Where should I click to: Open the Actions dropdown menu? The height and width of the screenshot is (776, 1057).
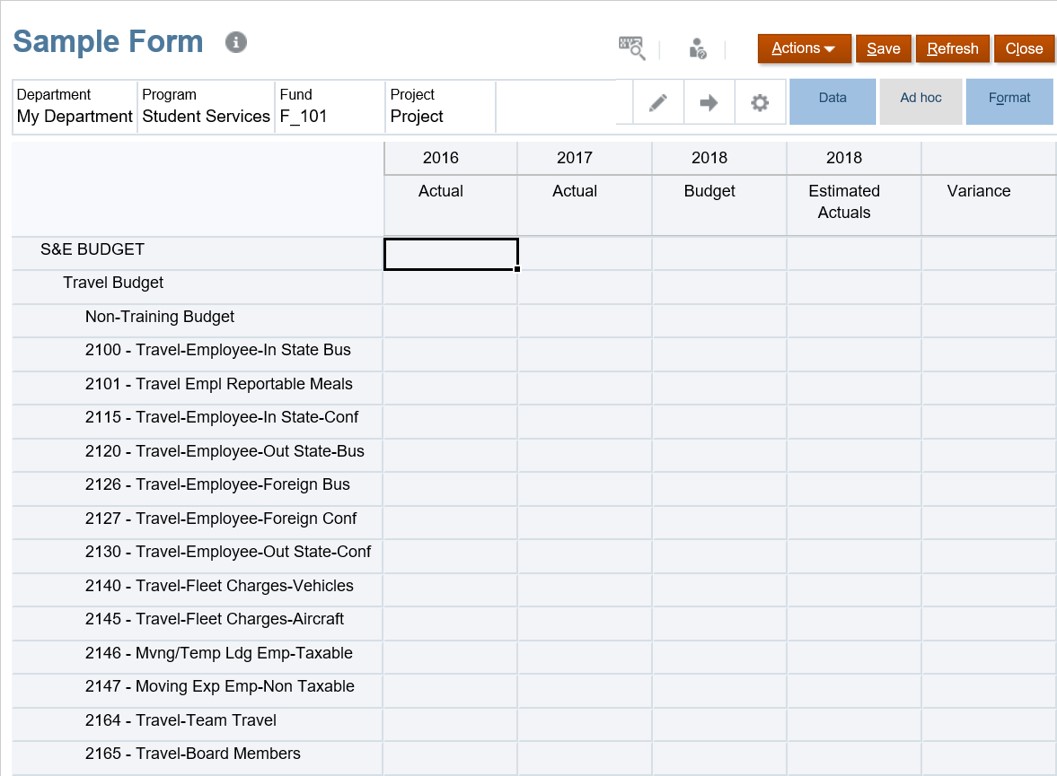tap(804, 49)
